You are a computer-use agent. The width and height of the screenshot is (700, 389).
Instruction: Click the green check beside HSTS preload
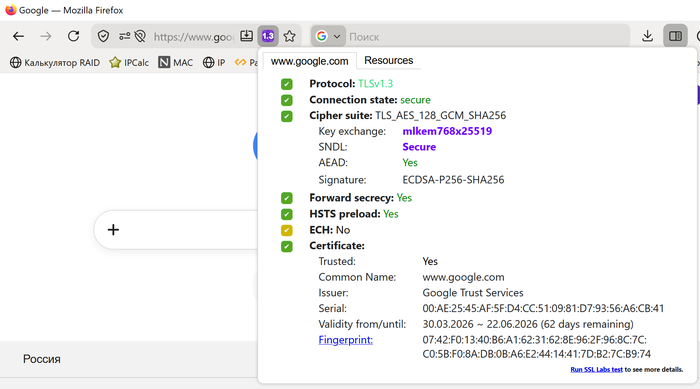(x=287, y=214)
